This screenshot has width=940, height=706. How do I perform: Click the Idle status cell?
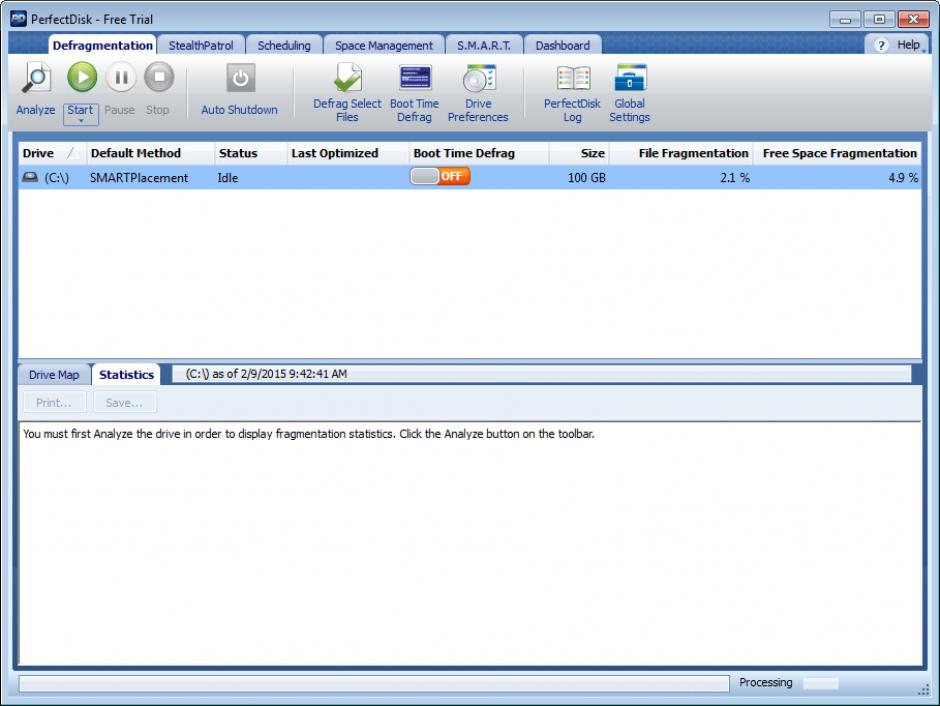click(228, 178)
